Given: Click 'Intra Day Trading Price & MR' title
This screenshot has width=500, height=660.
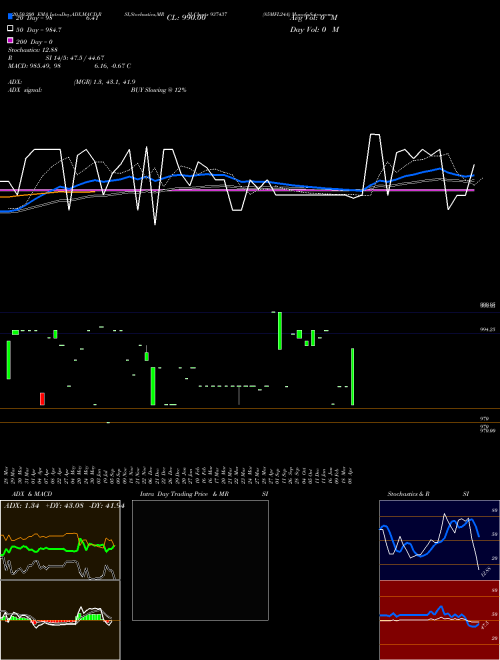Looking at the screenshot, I should [x=184, y=494].
